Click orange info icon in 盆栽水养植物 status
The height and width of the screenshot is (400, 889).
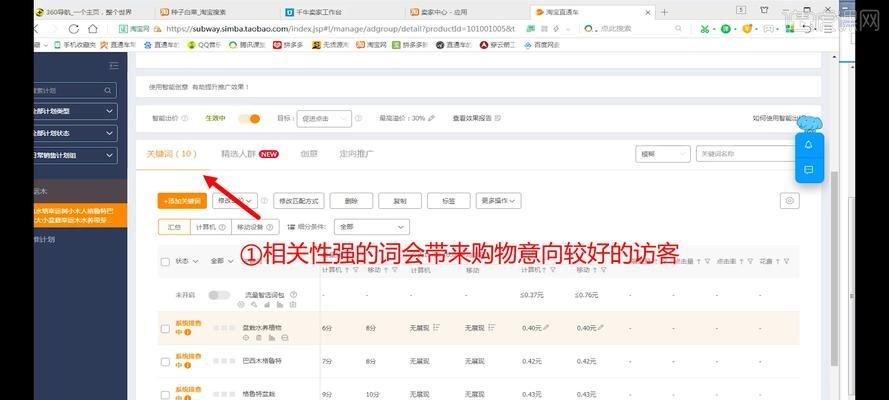[x=188, y=332]
